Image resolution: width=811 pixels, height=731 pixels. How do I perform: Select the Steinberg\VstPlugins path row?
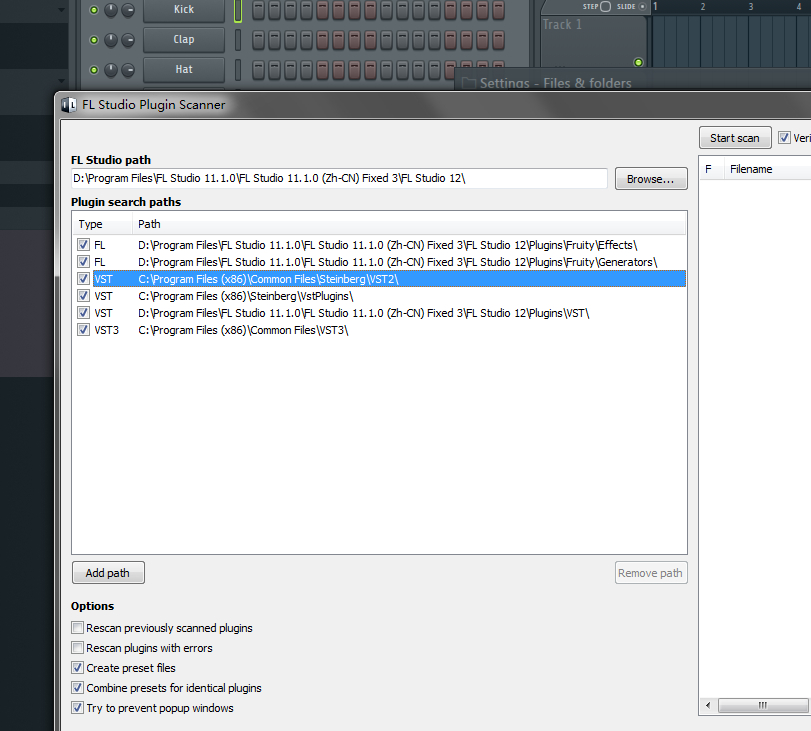389,296
